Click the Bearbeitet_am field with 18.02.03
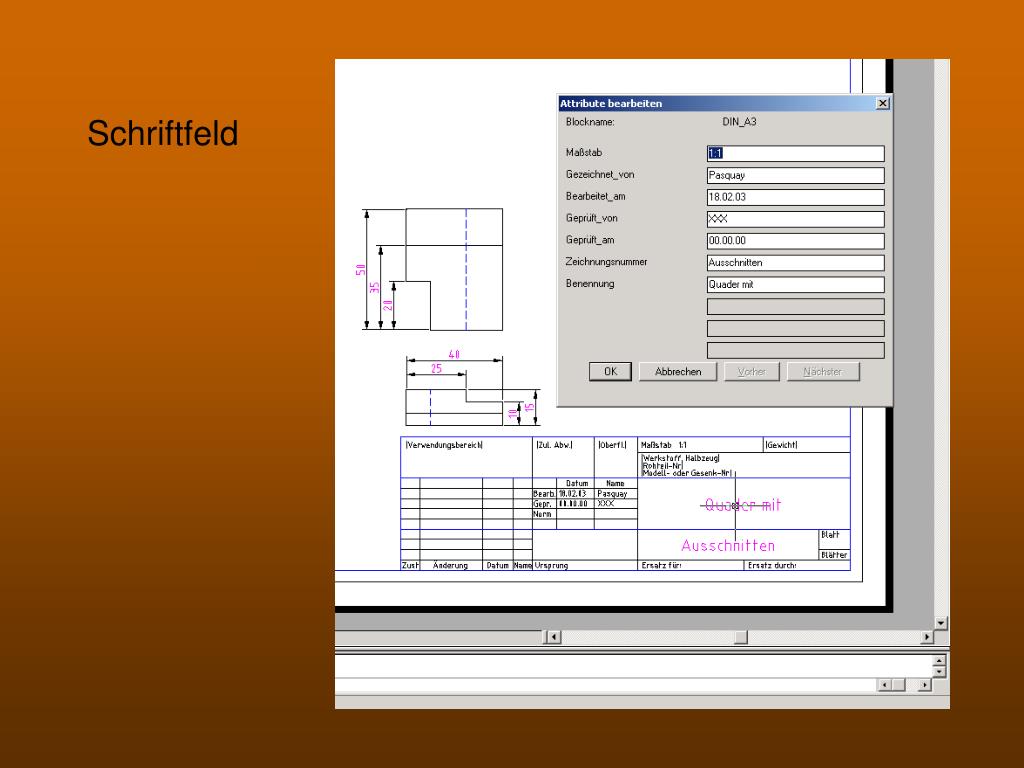 click(795, 197)
